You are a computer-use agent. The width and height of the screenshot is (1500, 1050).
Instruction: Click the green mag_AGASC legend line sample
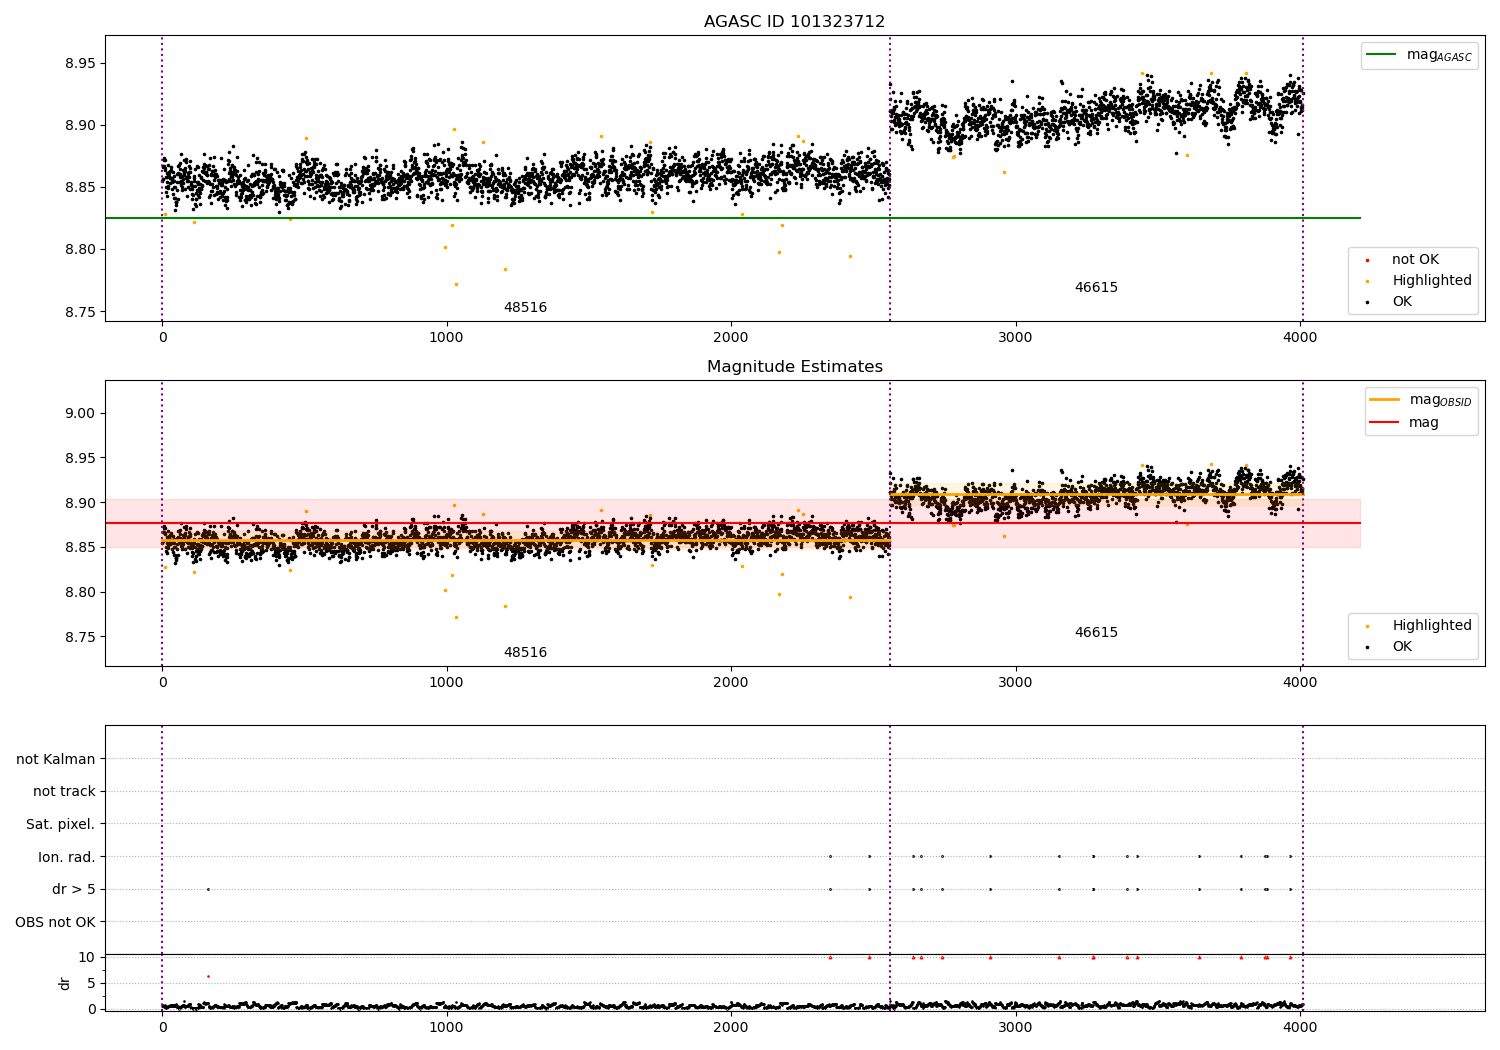[x=1383, y=55]
